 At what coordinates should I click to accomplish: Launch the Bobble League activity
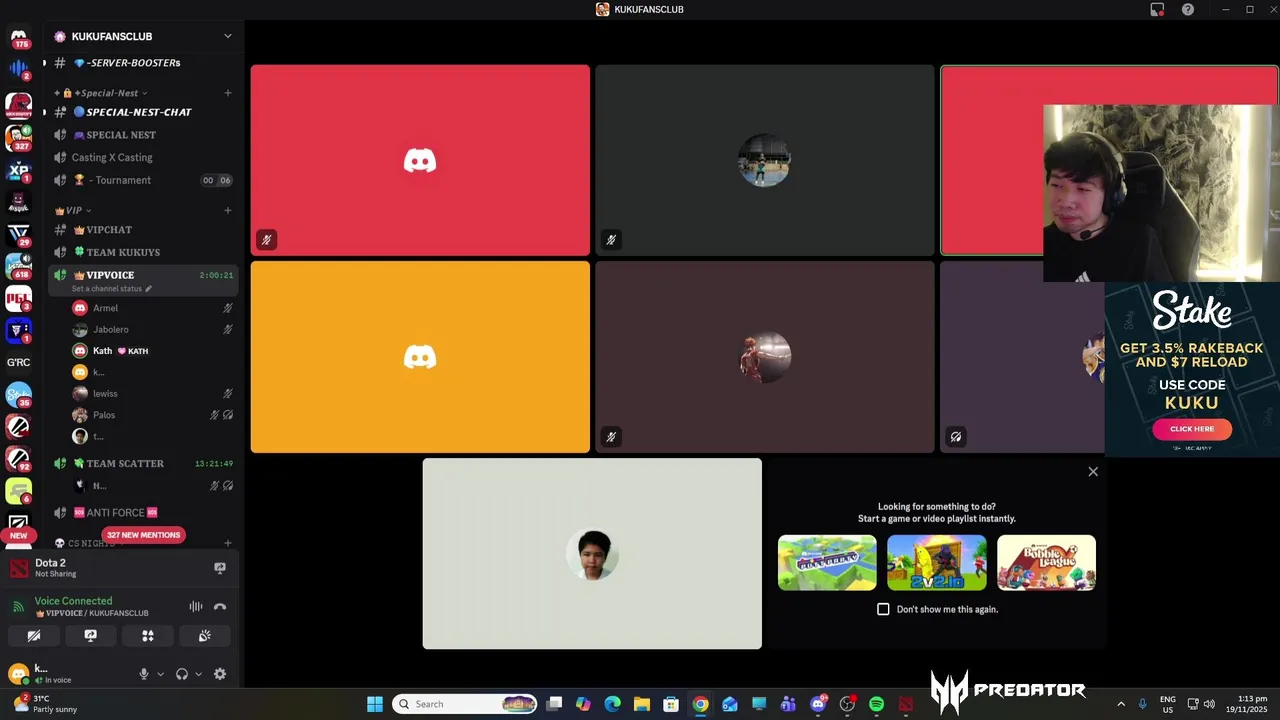(x=1046, y=562)
